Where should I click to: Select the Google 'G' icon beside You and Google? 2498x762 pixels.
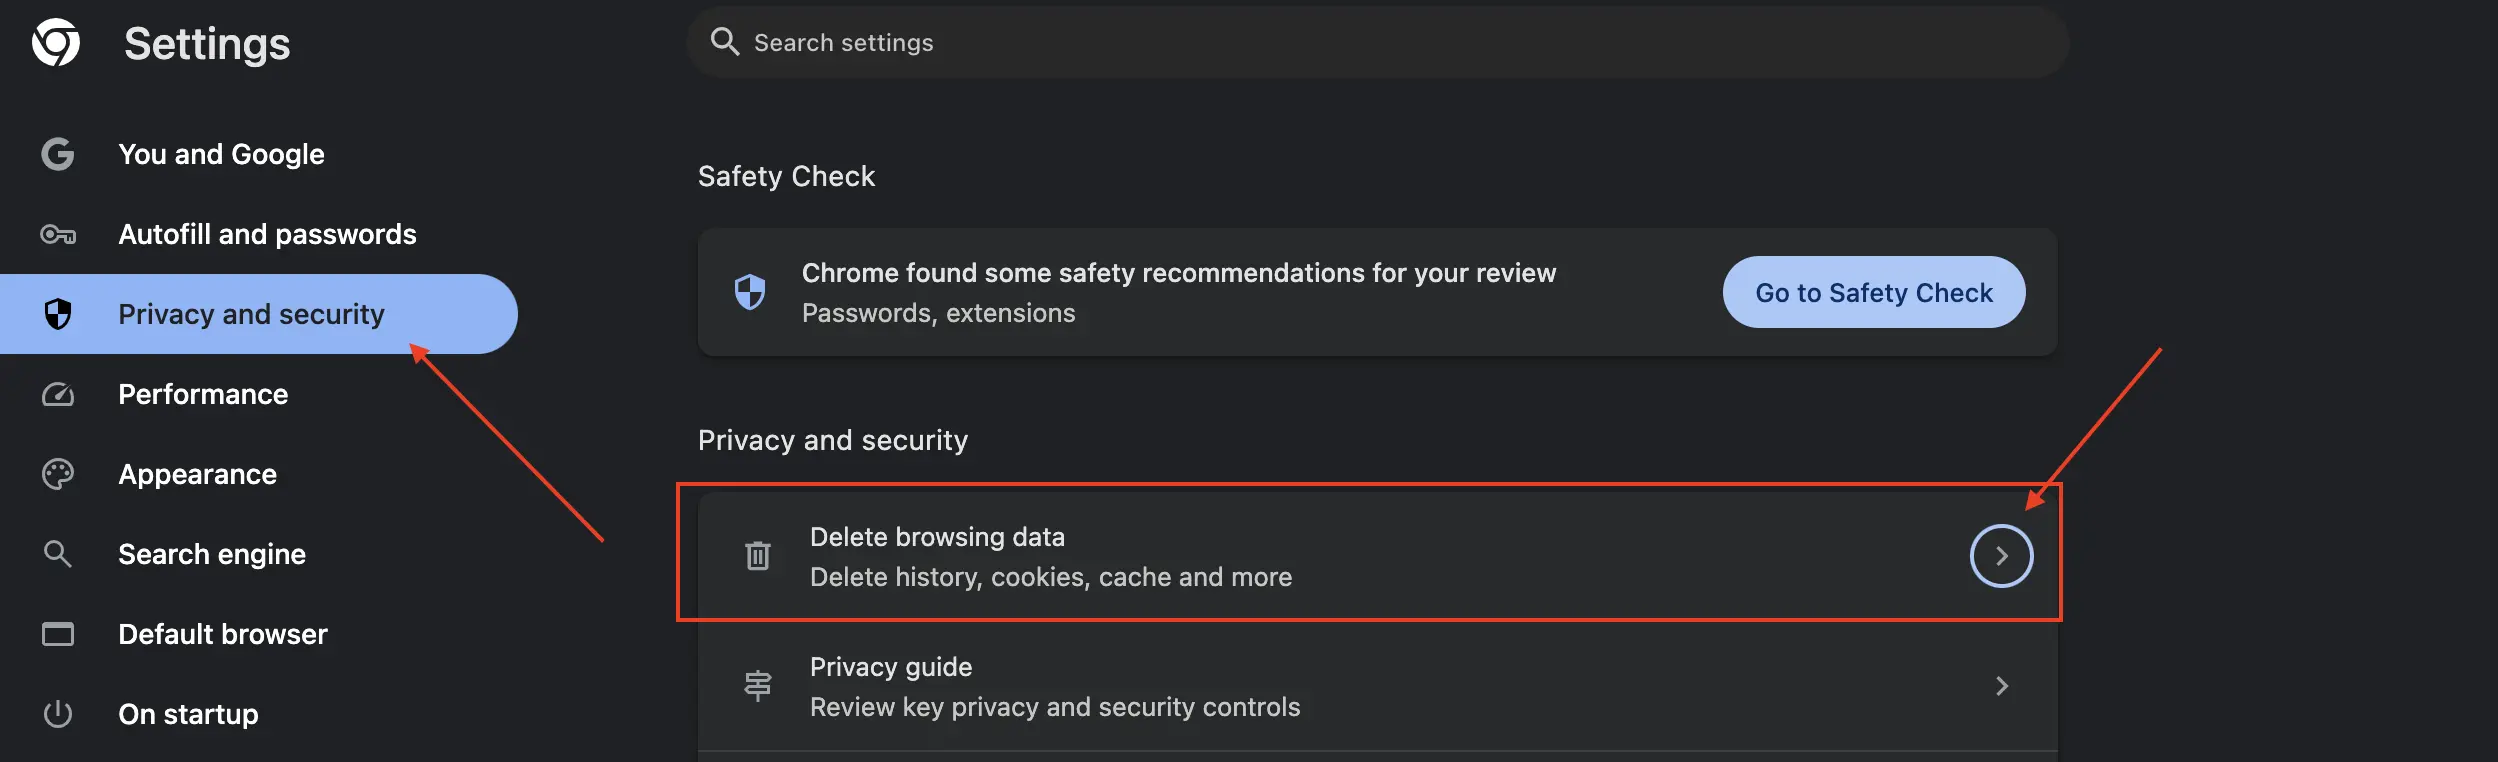click(57, 154)
